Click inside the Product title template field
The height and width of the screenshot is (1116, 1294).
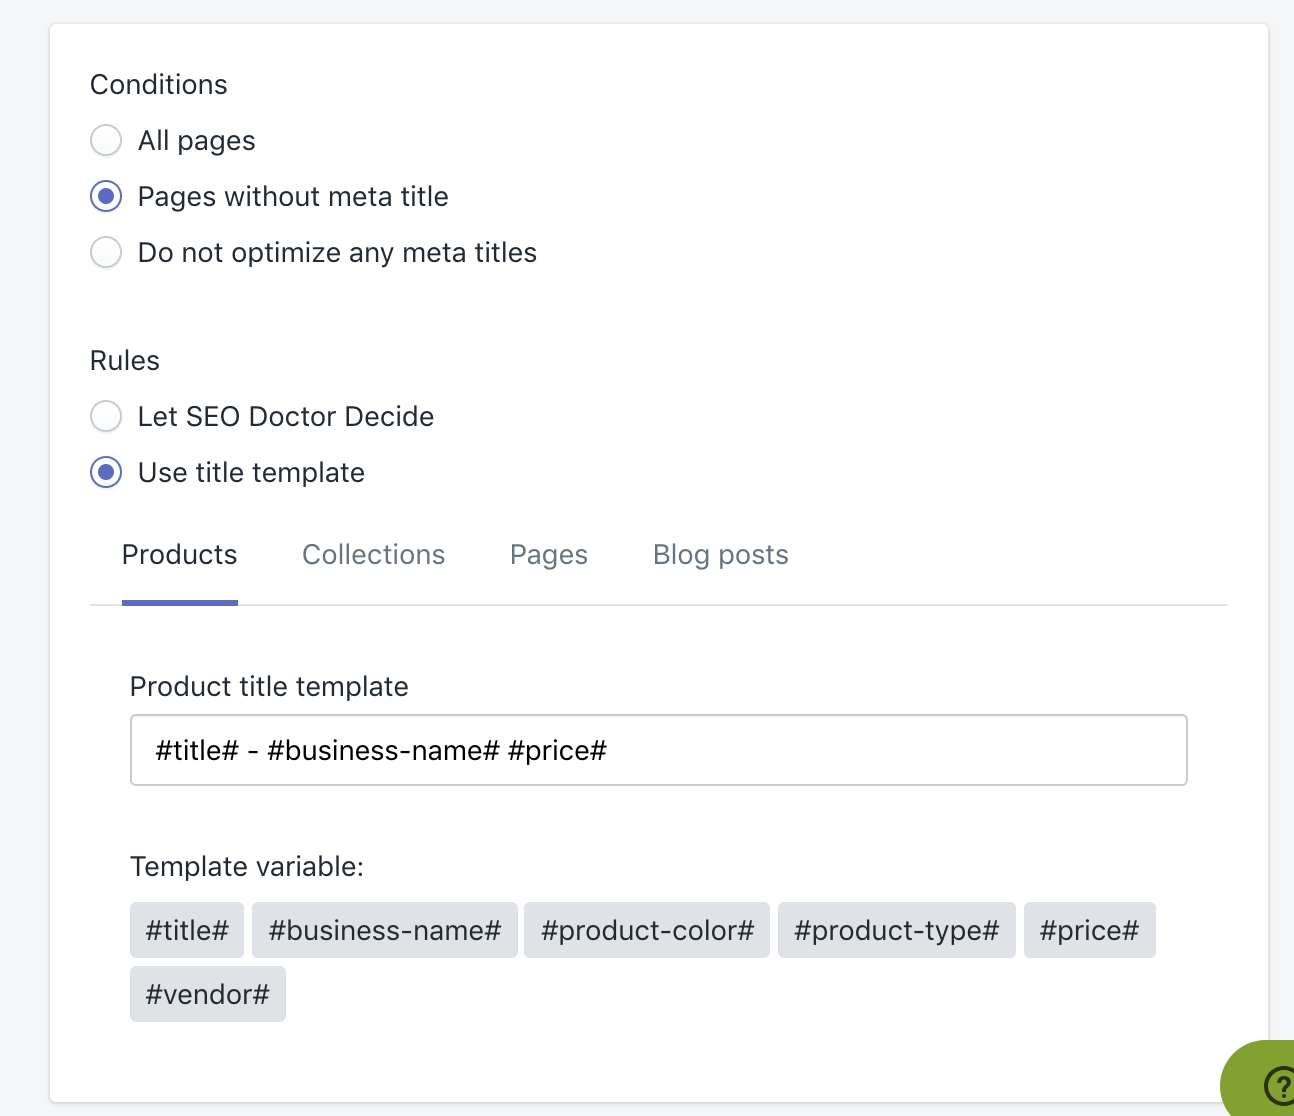657,750
